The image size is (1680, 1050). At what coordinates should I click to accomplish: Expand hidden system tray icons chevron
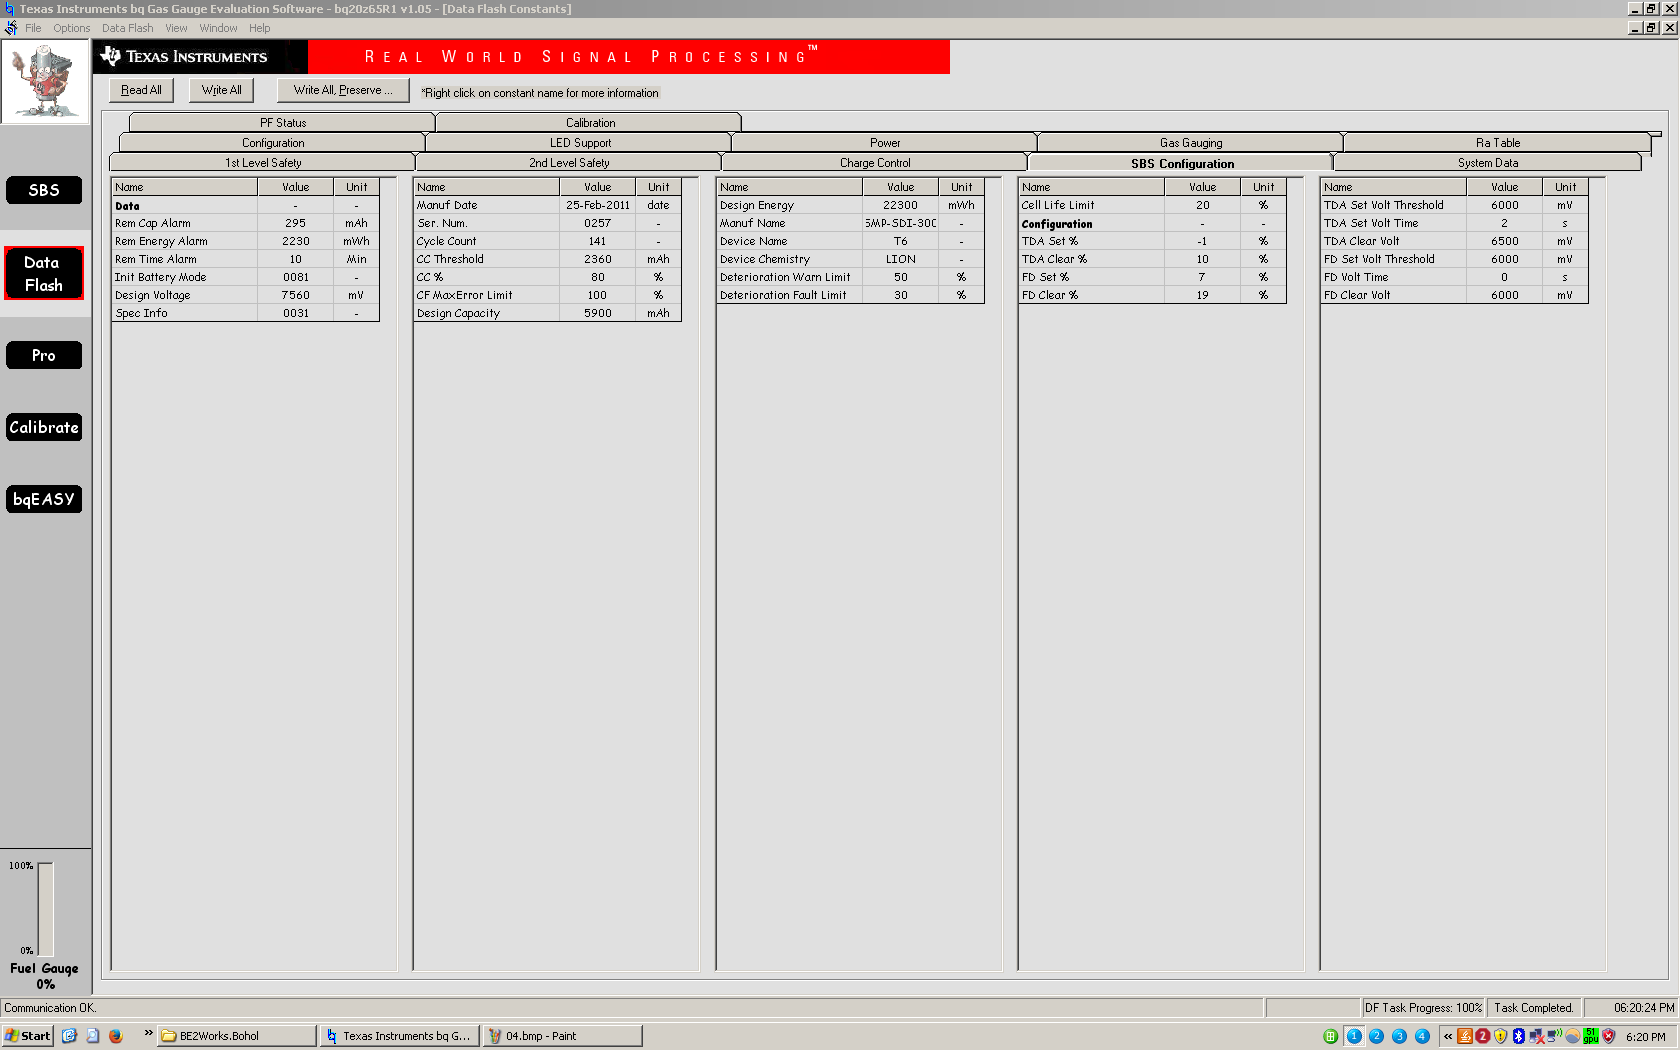(x=1447, y=1036)
